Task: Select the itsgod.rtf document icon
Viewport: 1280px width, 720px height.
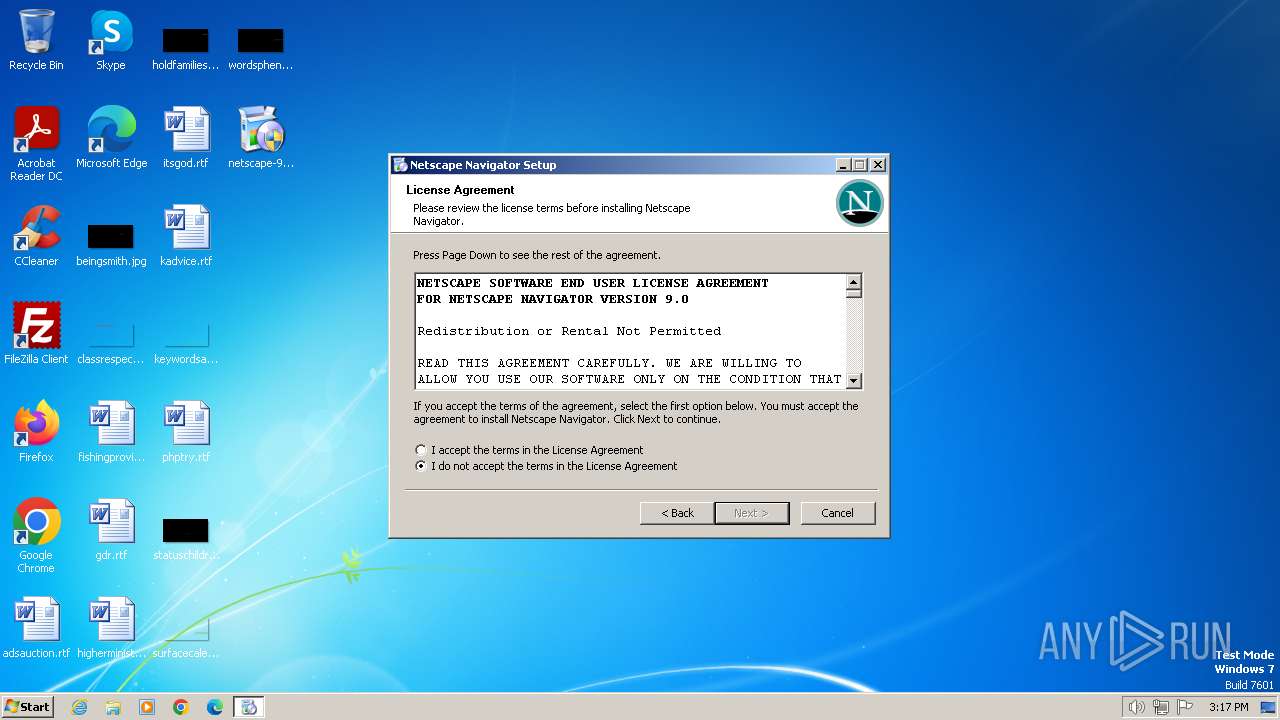Action: click(x=186, y=137)
